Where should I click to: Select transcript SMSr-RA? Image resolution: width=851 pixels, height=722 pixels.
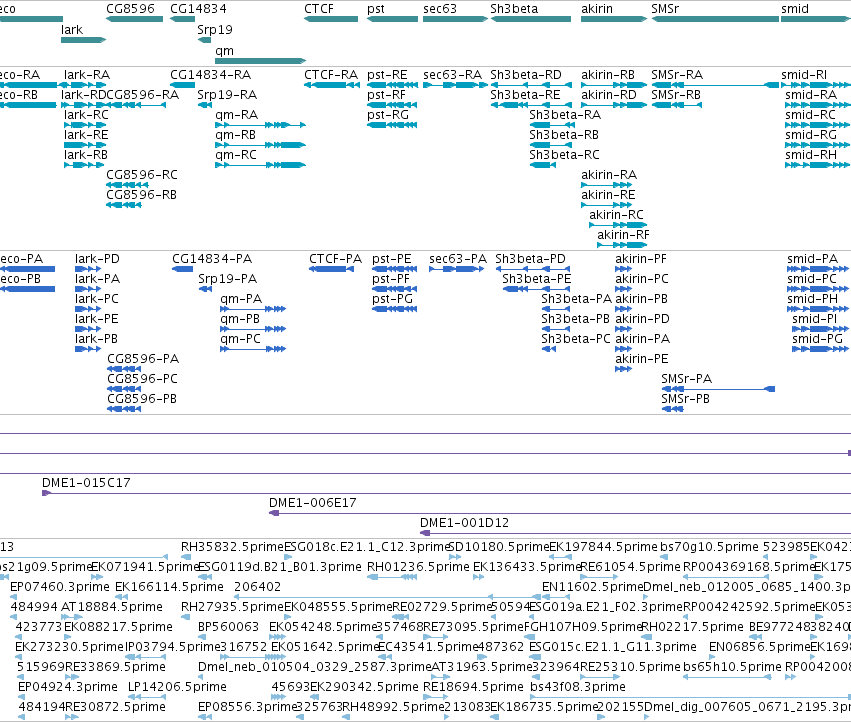(x=677, y=75)
